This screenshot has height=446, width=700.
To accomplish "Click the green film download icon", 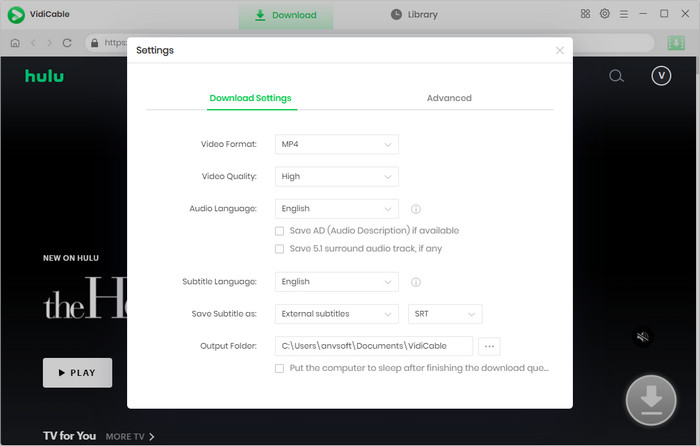I will 676,43.
